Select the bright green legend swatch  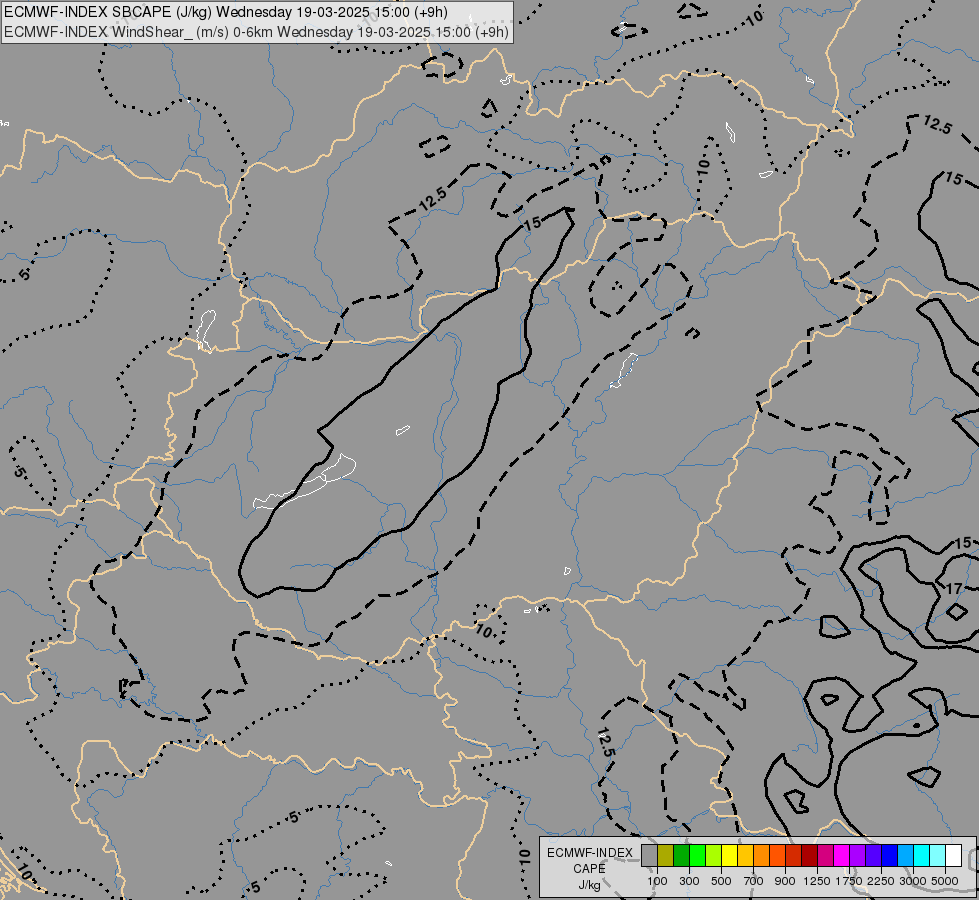point(697,855)
